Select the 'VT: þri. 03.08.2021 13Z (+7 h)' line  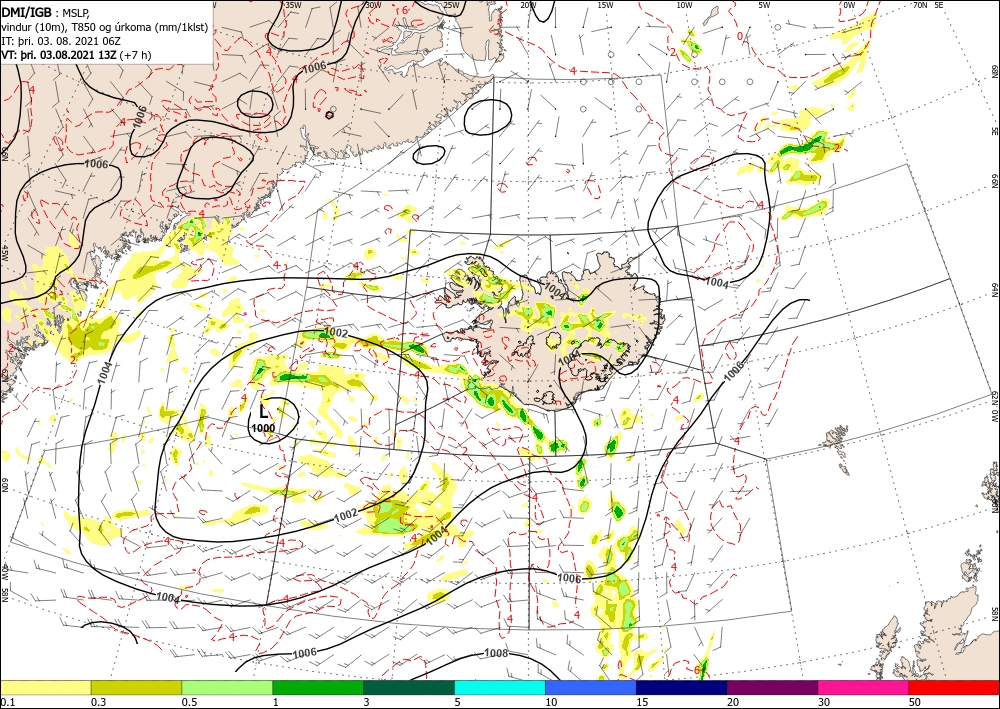tap(77, 54)
